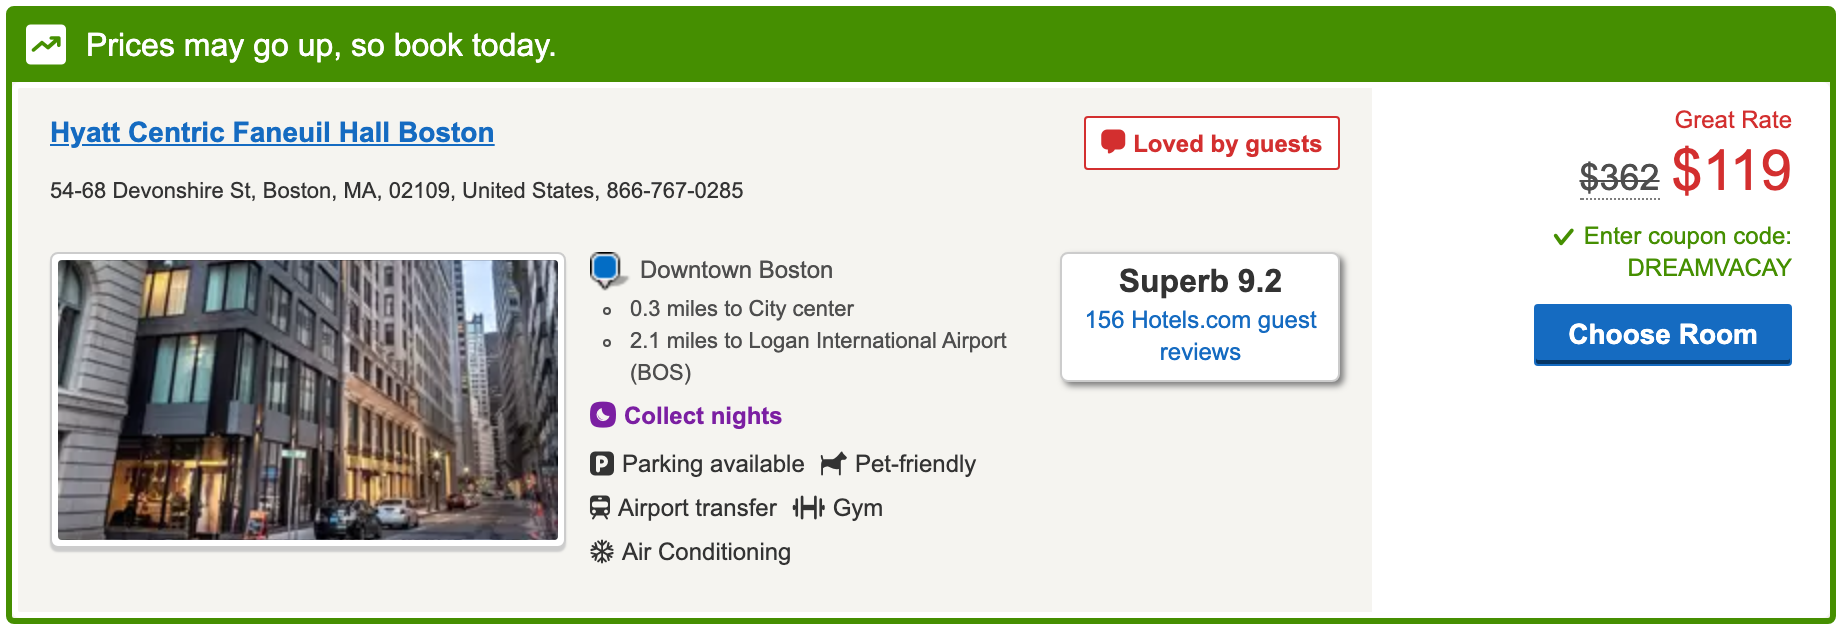Image resolution: width=1840 pixels, height=628 pixels.
Task: Click the Superb 9.2 rating text
Action: click(x=1200, y=281)
